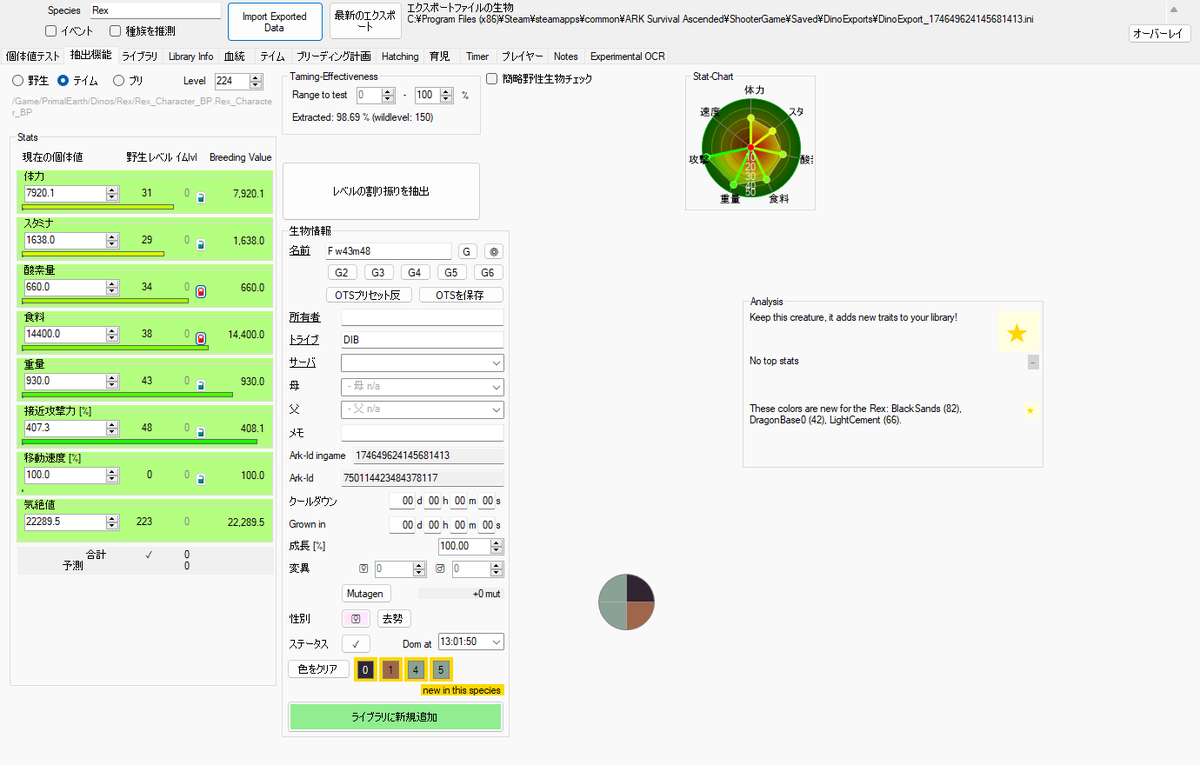Click the 成長 [%] spinner arrows
Viewport: 1200px width, 765px height.
click(497, 547)
